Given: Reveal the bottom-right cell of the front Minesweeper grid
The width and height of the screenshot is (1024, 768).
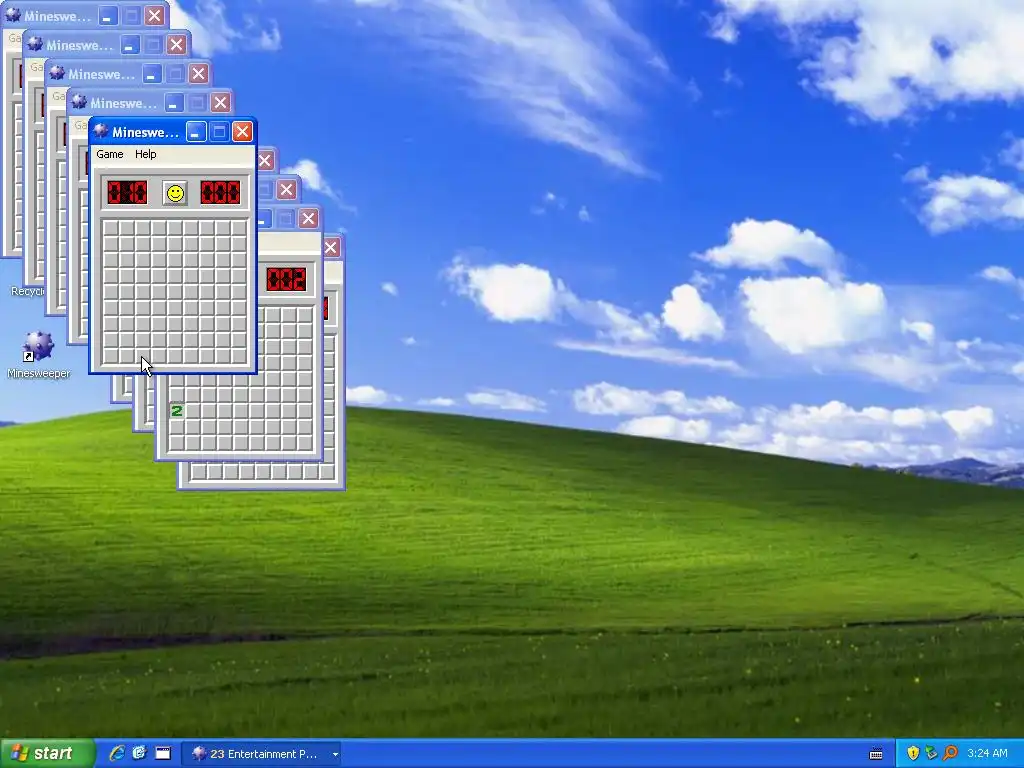Looking at the screenshot, I should coord(240,357).
